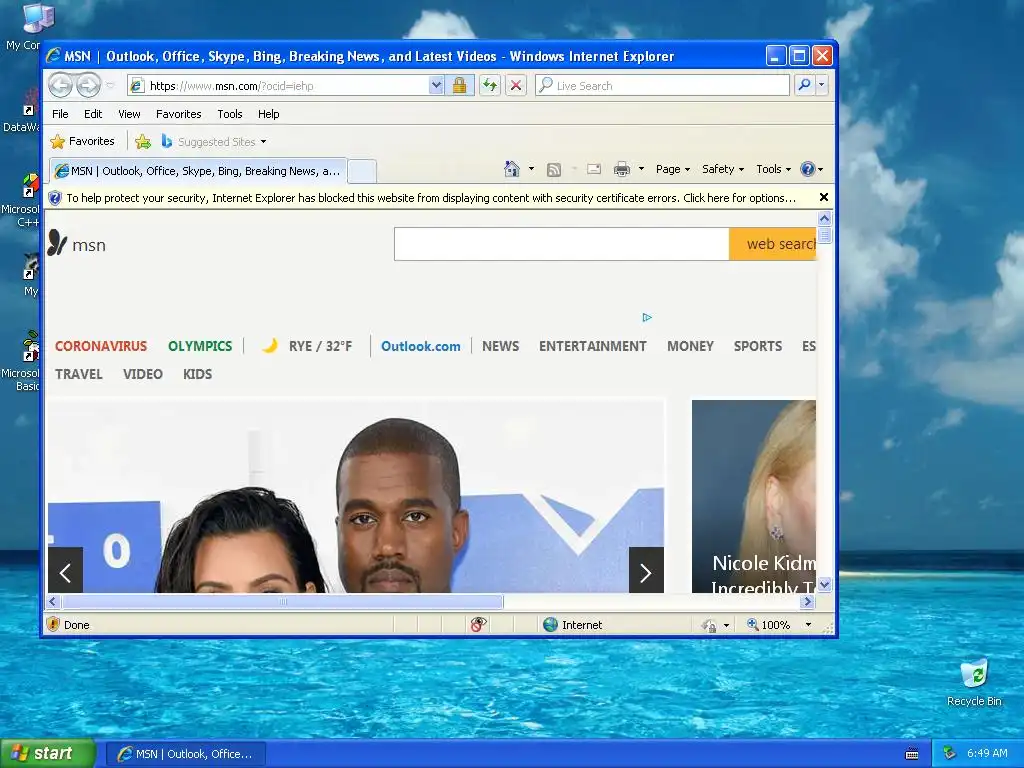Click the Home page icon
Viewport: 1024px width, 768px height.
coord(512,169)
